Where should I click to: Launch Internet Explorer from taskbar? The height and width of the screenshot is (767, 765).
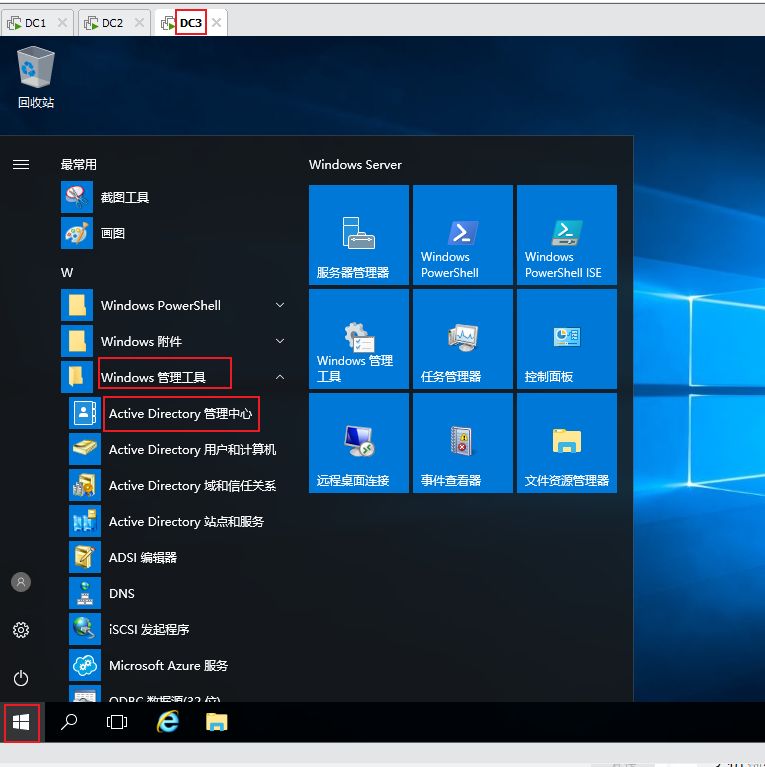point(168,722)
